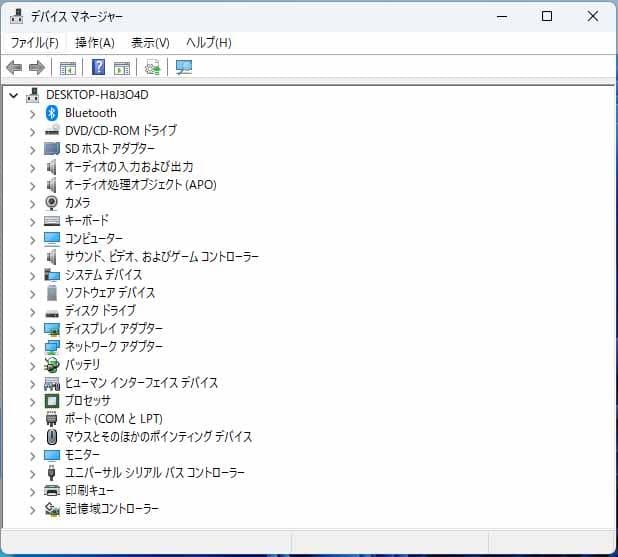This screenshot has width=618, height=557.
Task: Select ユニバーサル シリアル バス コントローラー label
Action: point(155,473)
